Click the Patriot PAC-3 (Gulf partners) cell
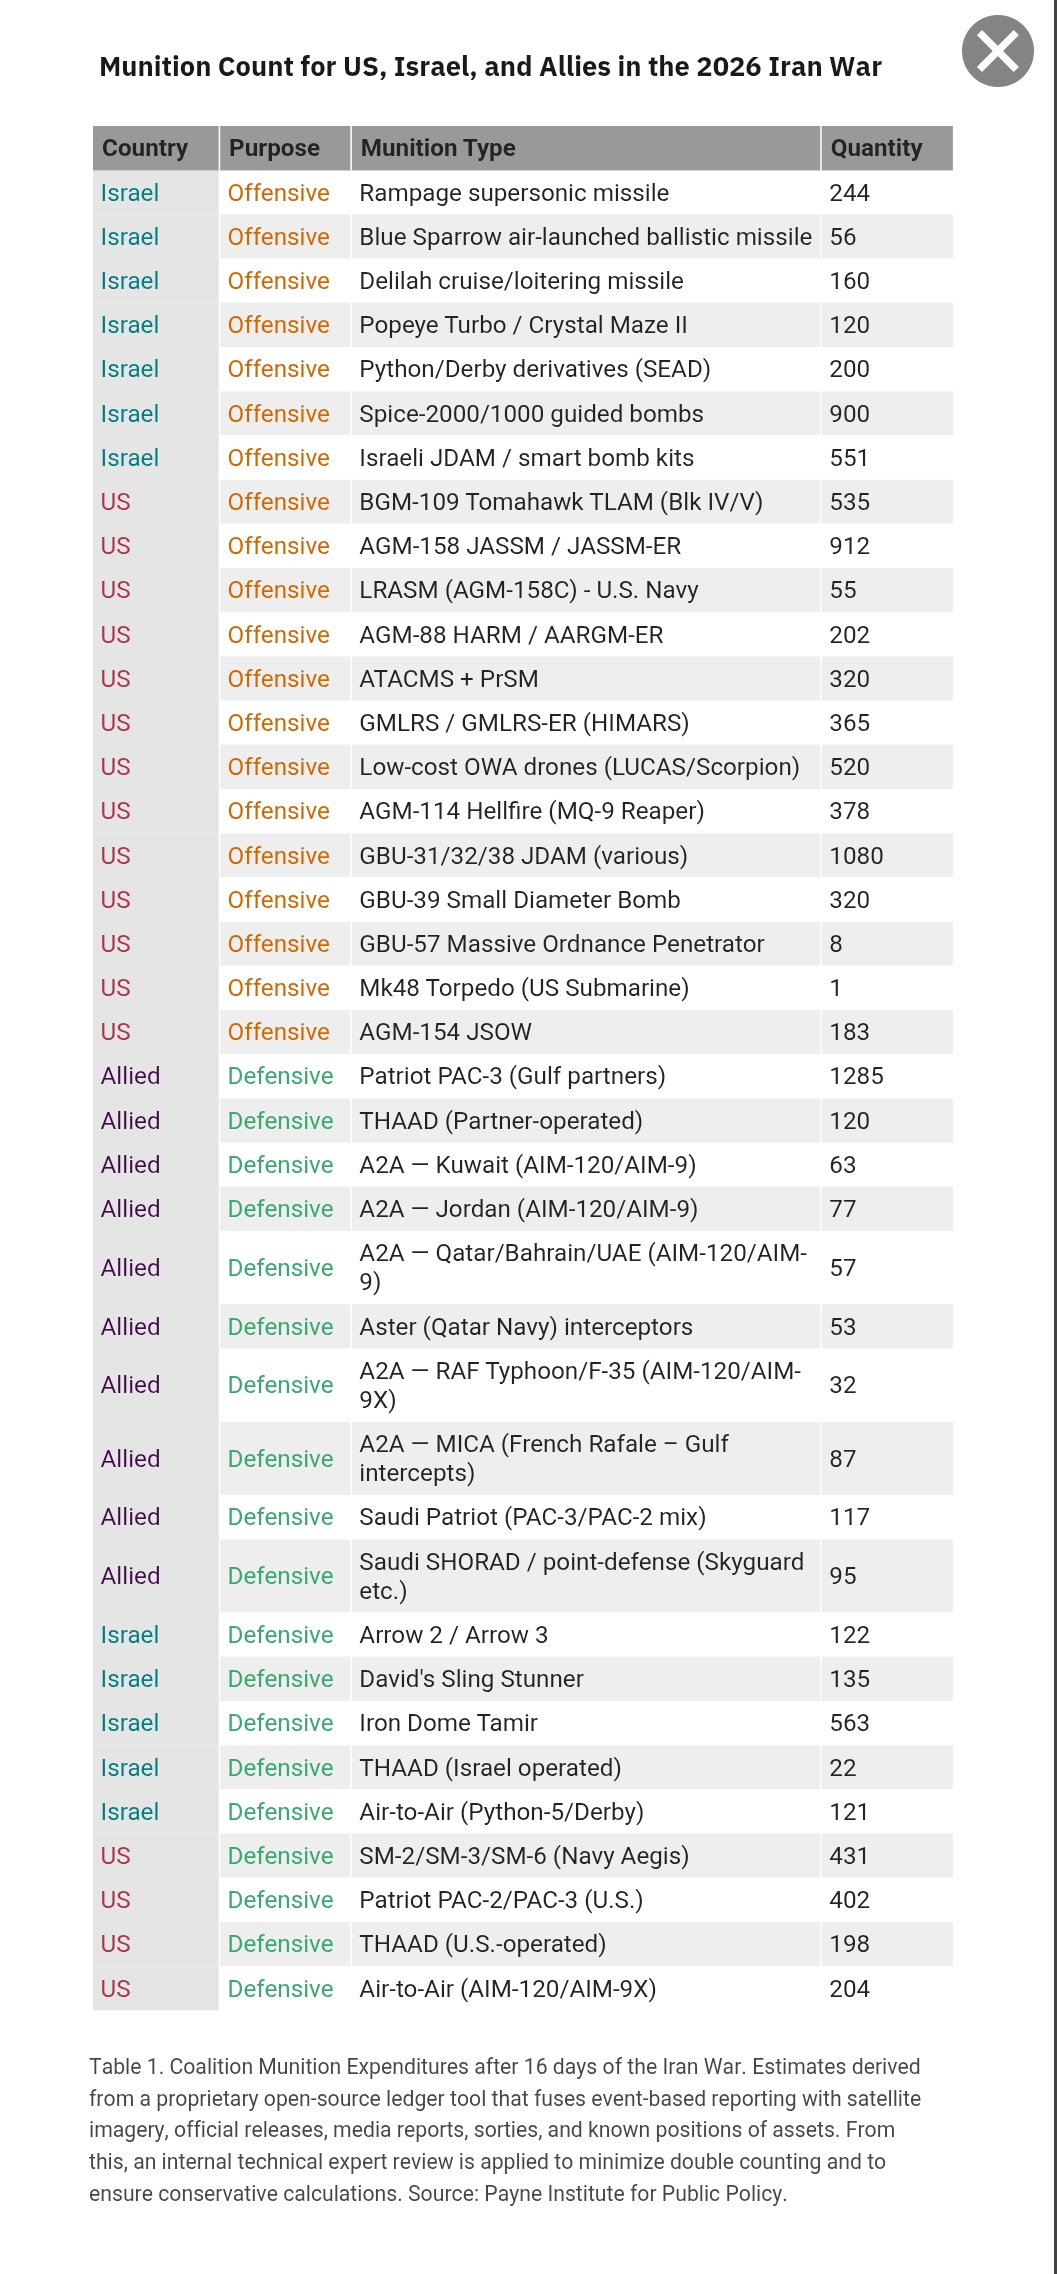This screenshot has width=1057, height=2274. [512, 1076]
